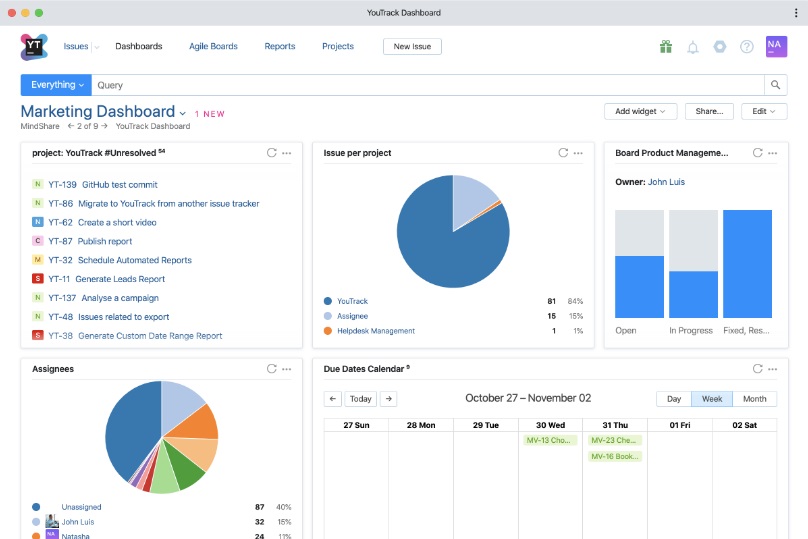Open calendar event MV-13 on Wednesday
Image resolution: width=808 pixels, height=539 pixels.
[x=549, y=440]
